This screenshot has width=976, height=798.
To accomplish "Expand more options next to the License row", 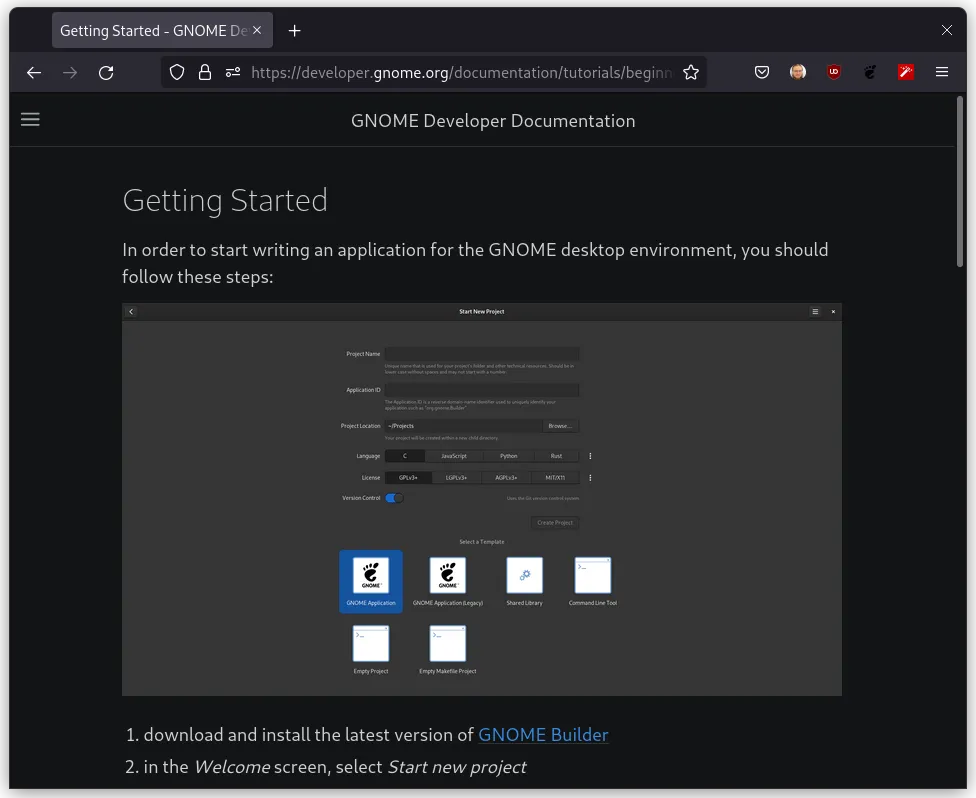I will (590, 478).
